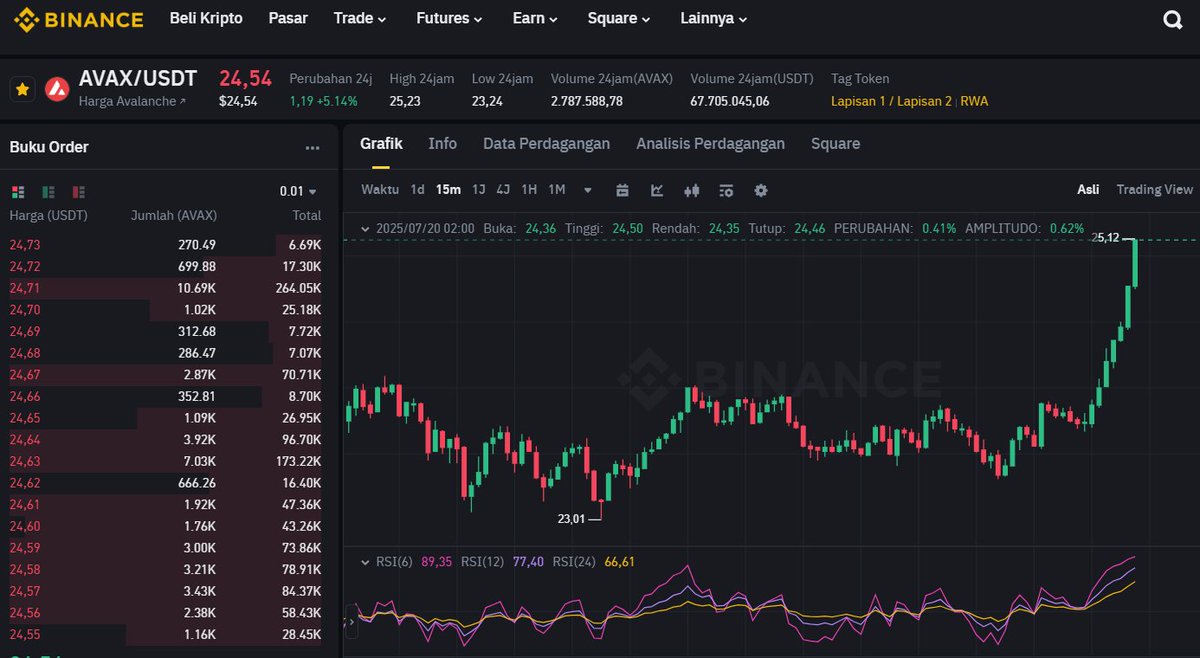Screen dimensions: 1200x658
Task: Open the chart settings gear icon
Action: coord(760,190)
